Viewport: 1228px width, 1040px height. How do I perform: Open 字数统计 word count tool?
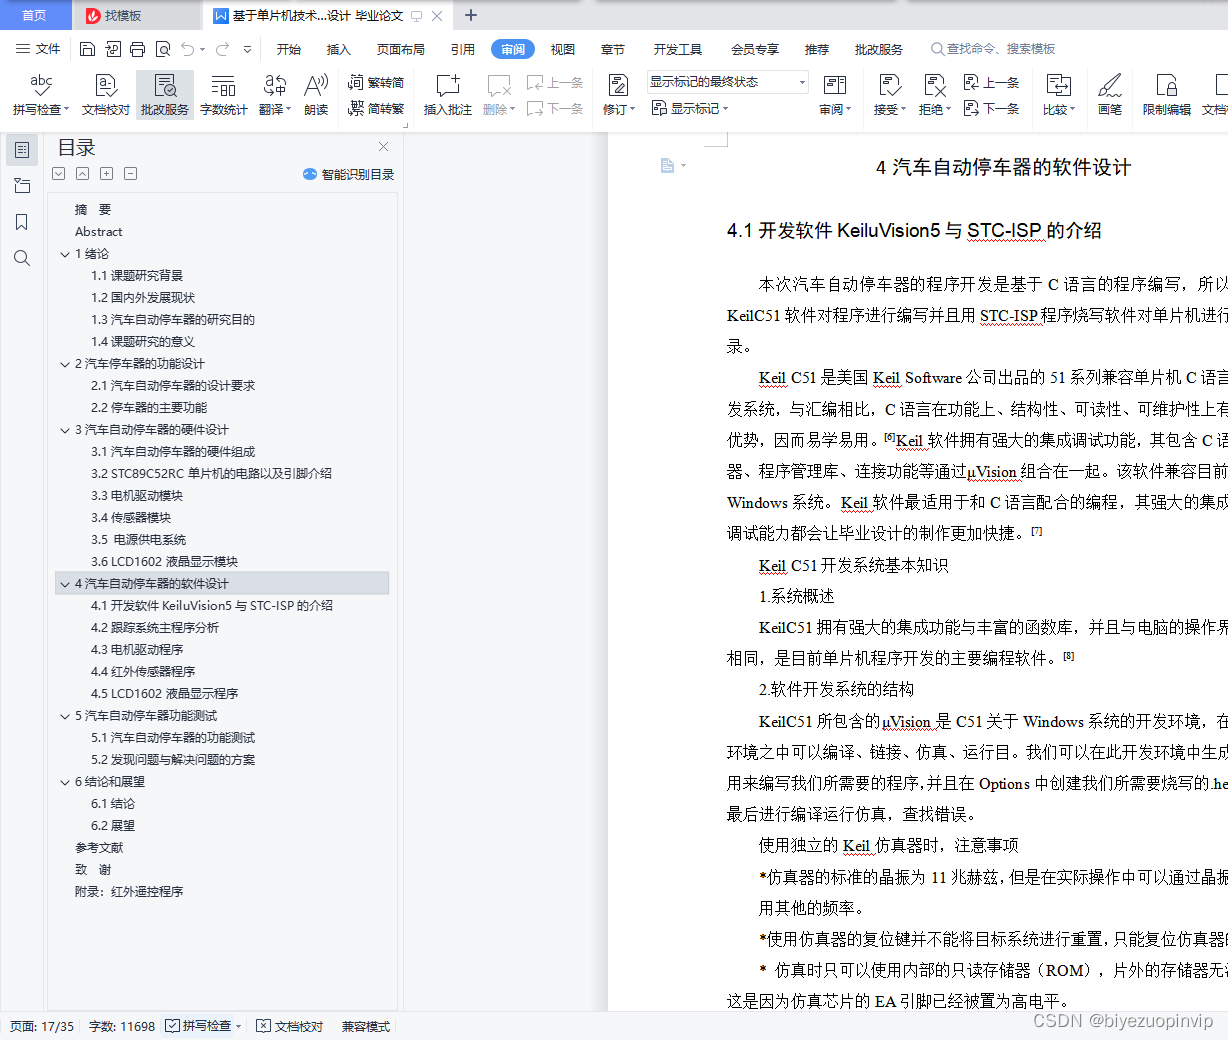coord(224,95)
